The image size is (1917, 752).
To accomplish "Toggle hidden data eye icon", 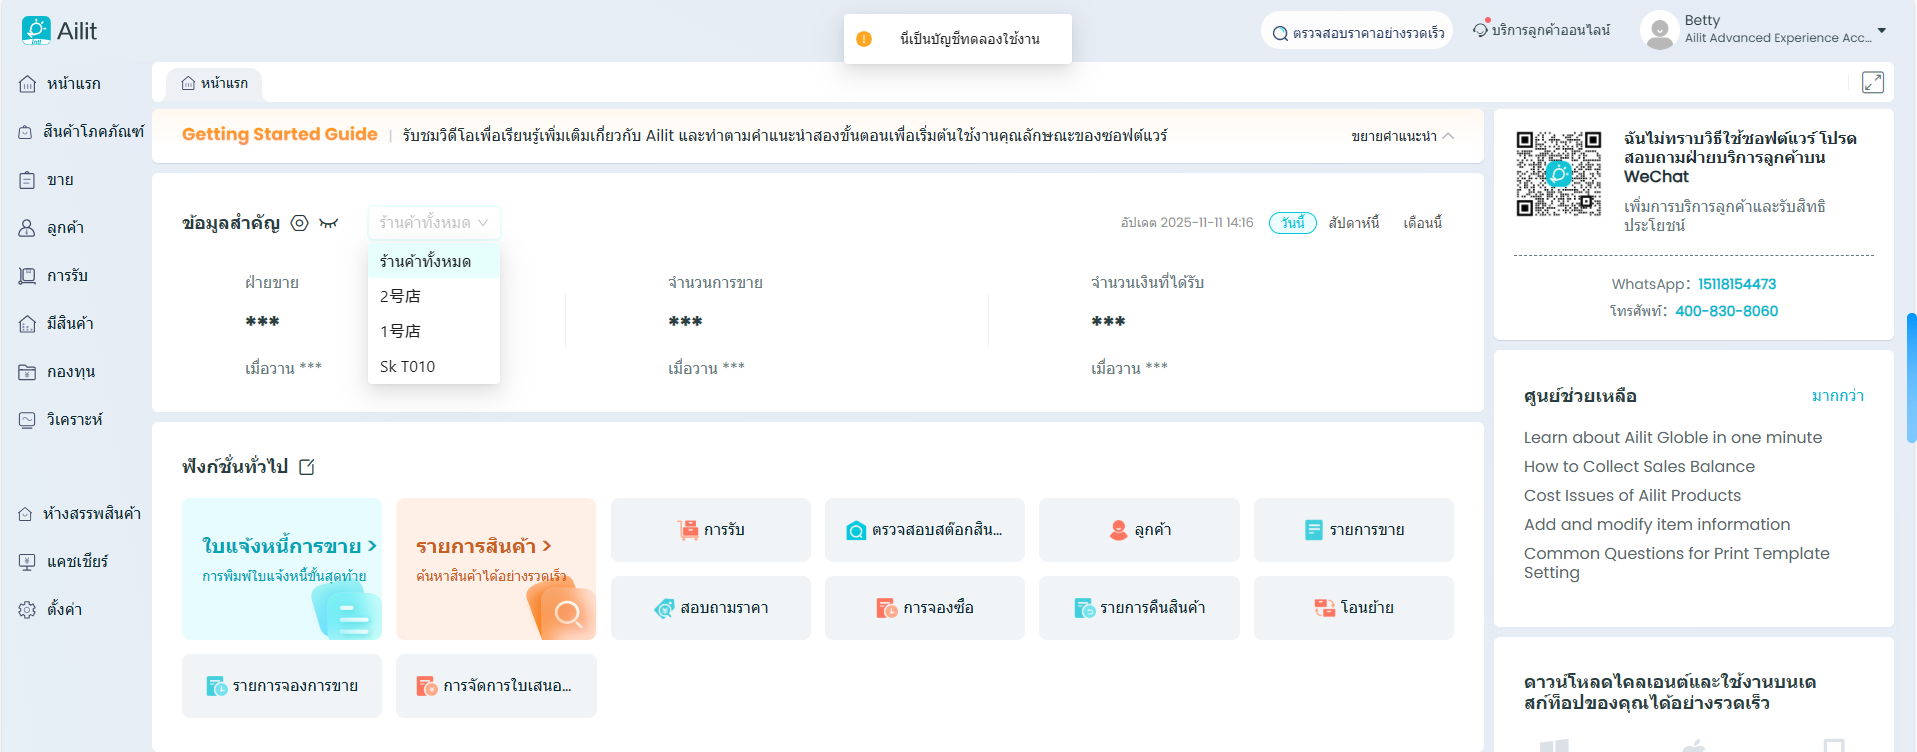I will (328, 223).
